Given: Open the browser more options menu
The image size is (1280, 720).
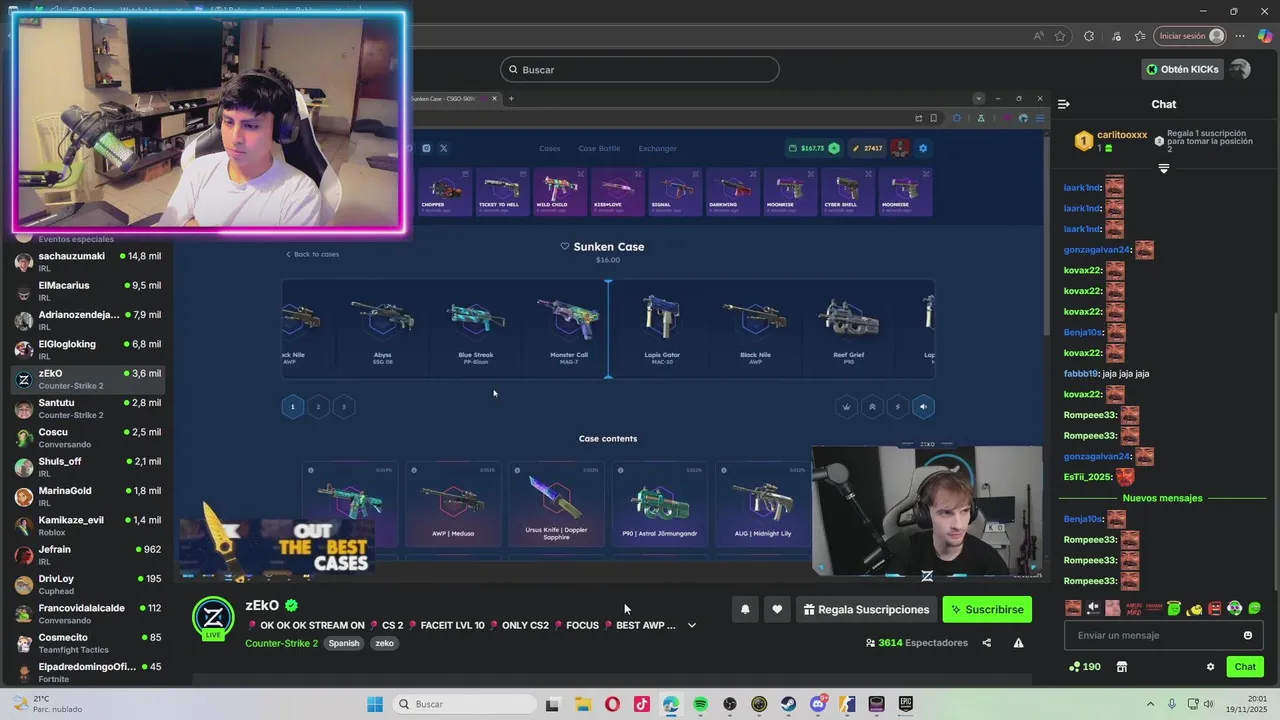Looking at the screenshot, I should (1241, 36).
